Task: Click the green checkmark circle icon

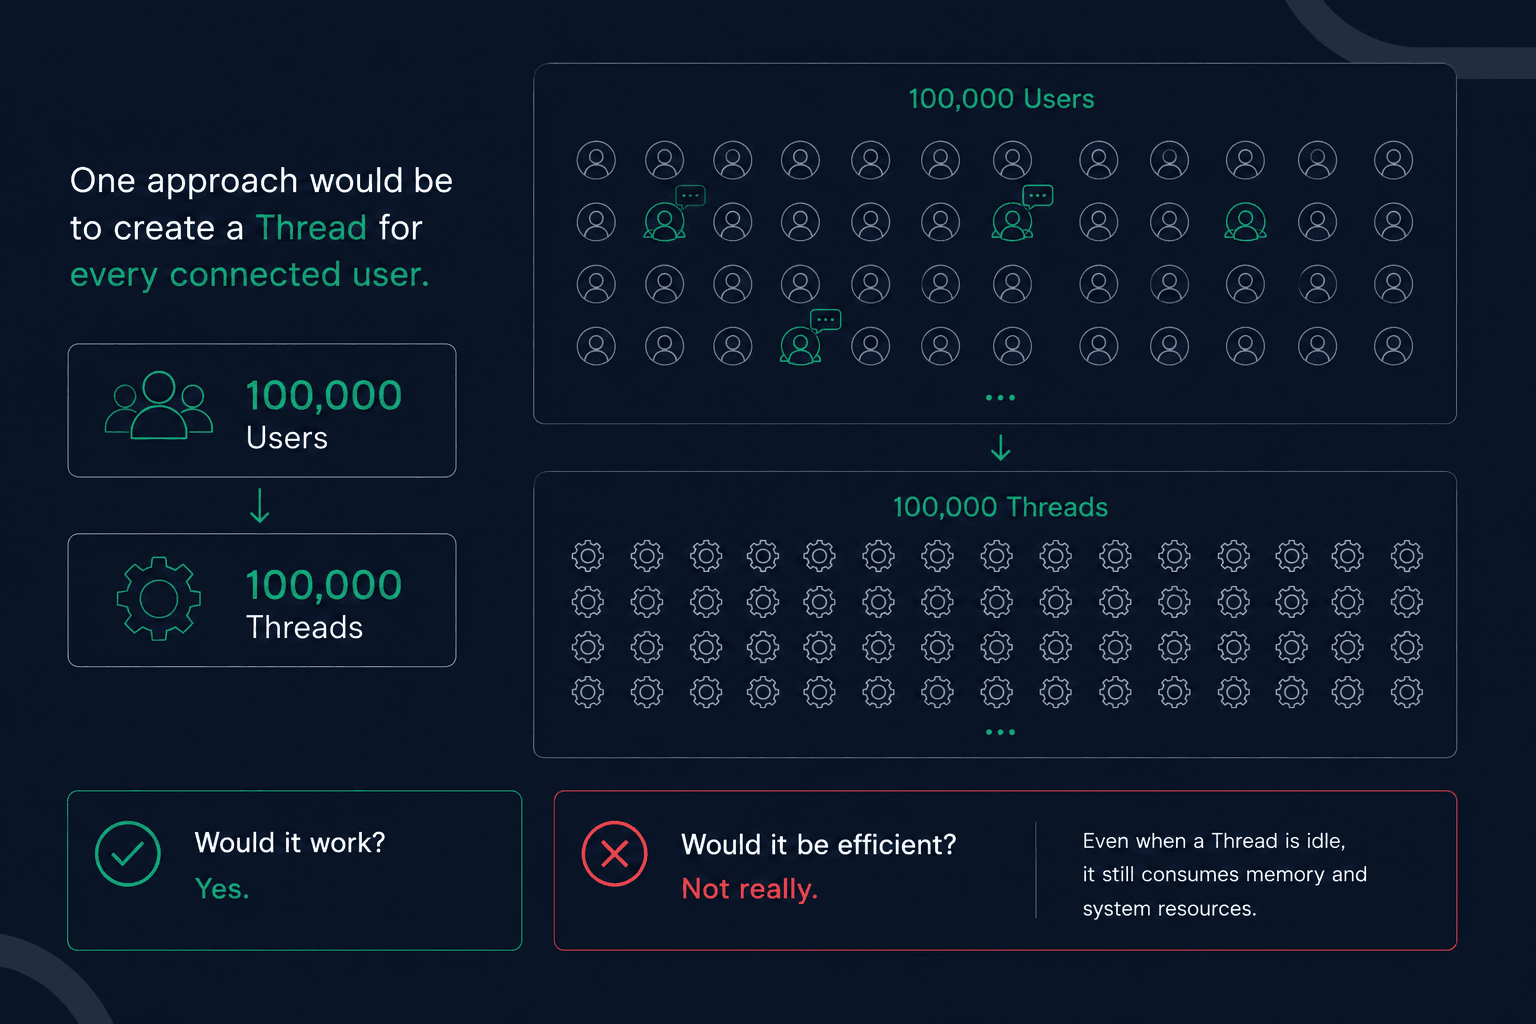Action: click(128, 854)
